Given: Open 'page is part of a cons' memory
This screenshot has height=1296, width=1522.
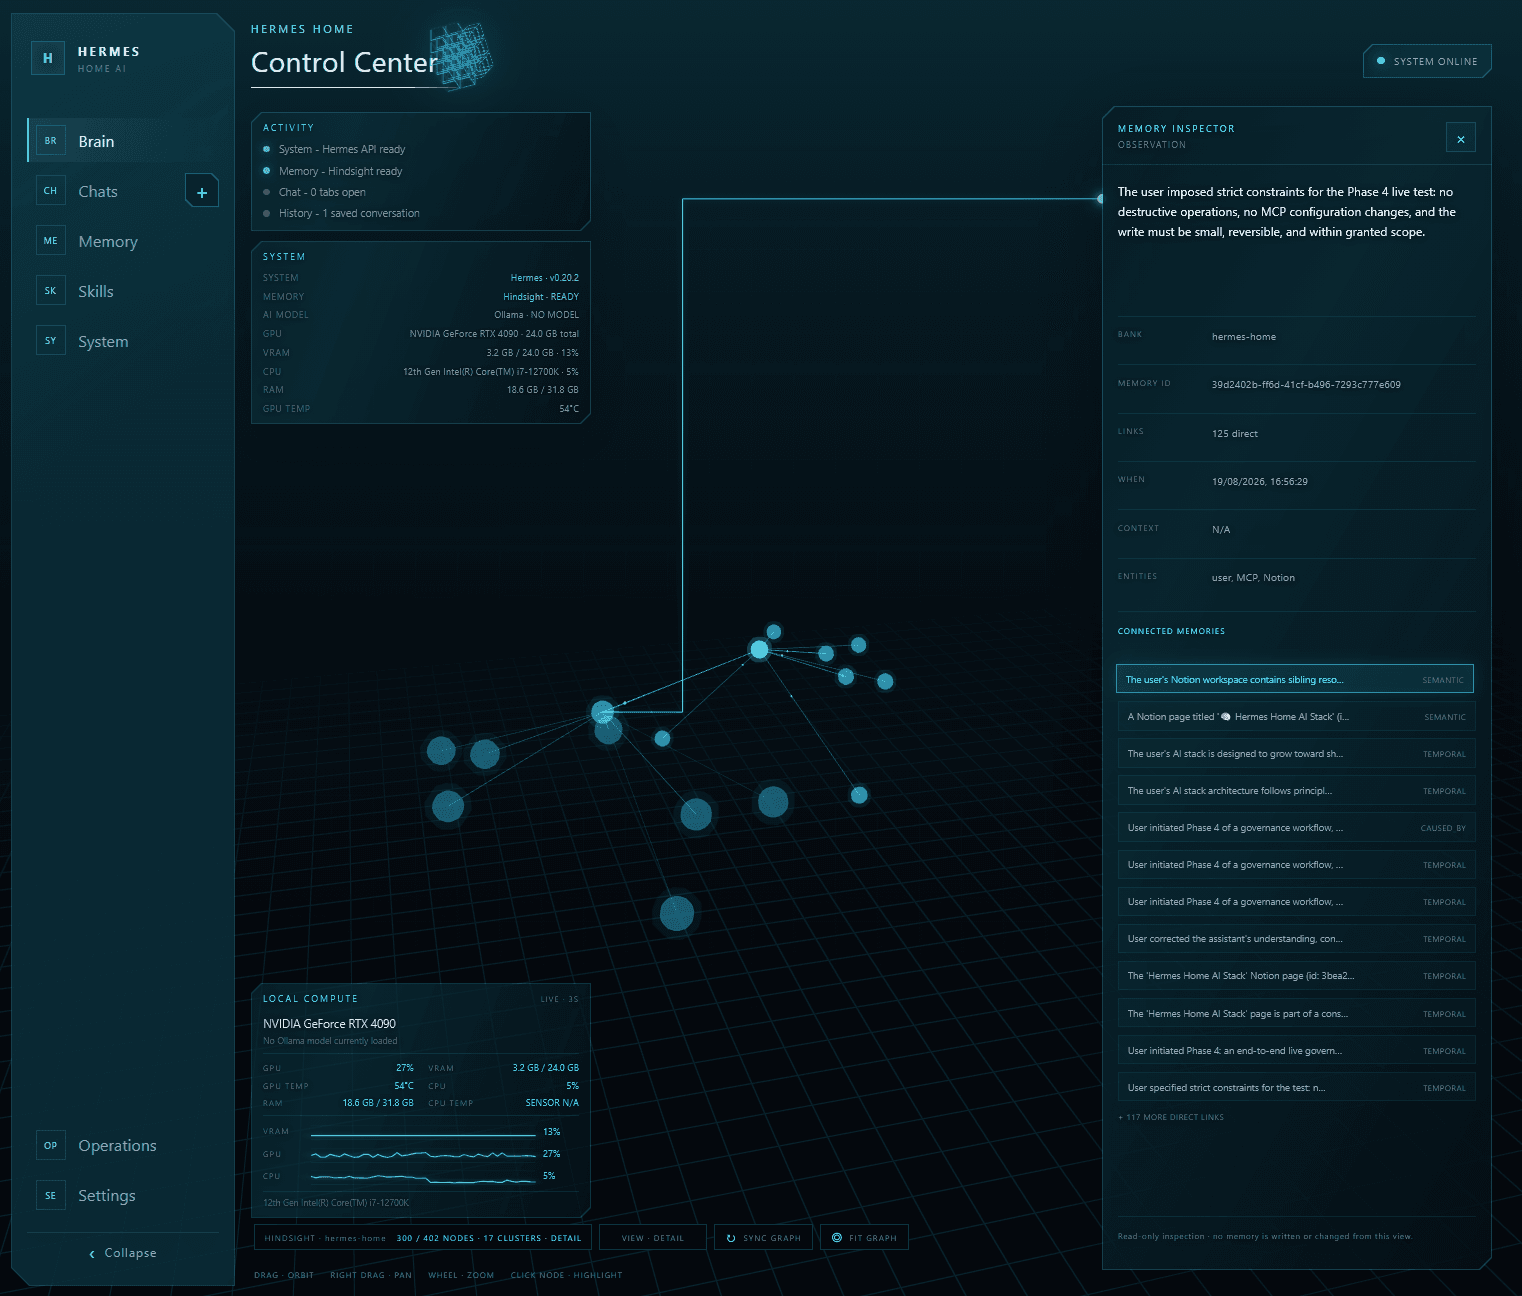Looking at the screenshot, I should point(1296,1014).
